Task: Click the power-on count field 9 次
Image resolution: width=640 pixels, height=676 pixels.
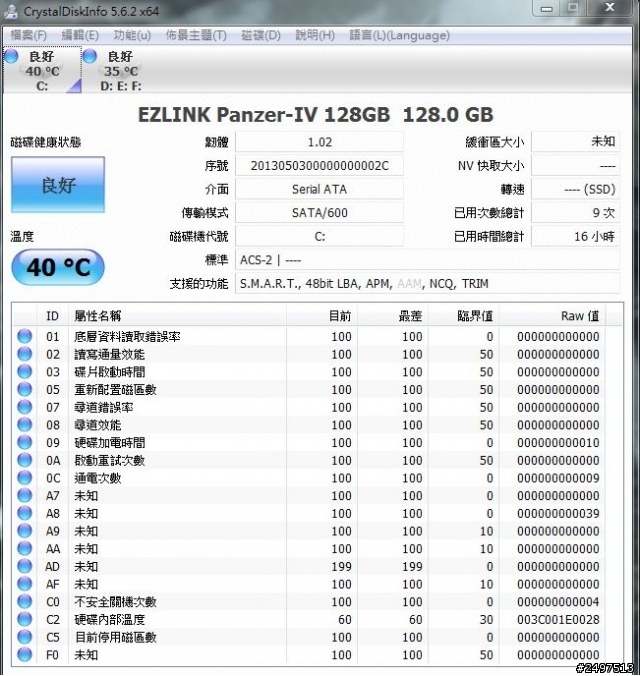Action: (576, 213)
